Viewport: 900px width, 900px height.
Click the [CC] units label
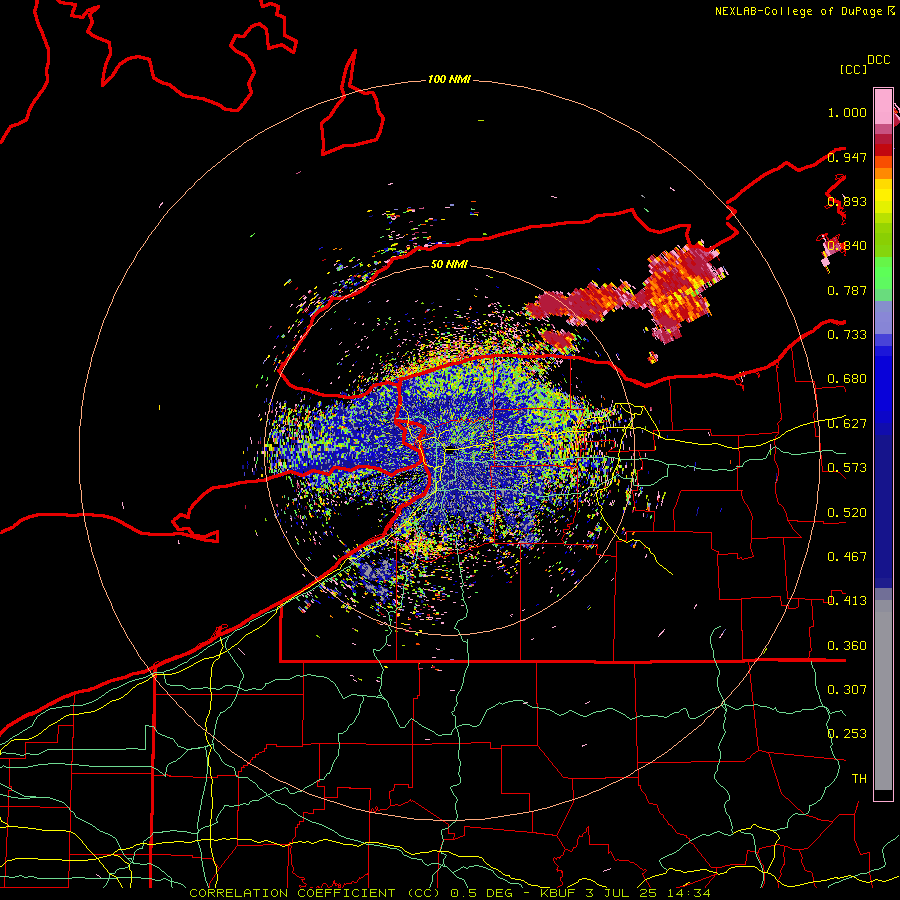point(853,69)
